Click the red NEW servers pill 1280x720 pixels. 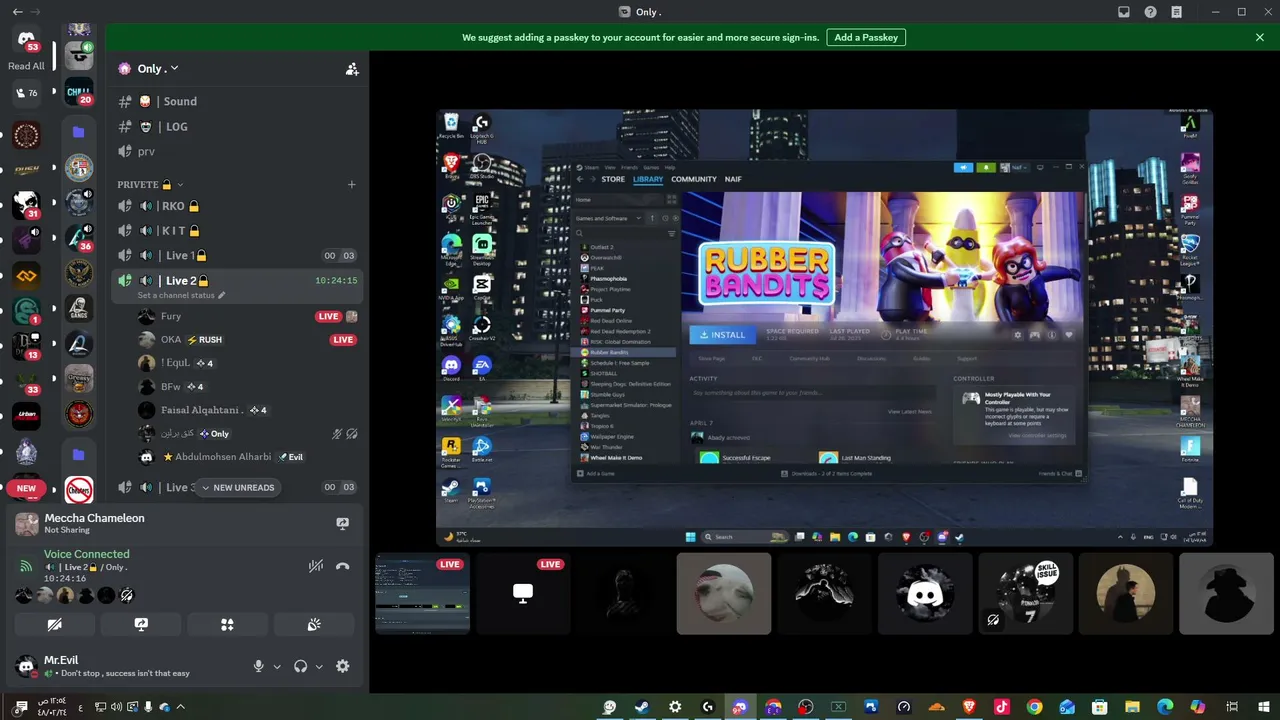[x=26, y=489]
